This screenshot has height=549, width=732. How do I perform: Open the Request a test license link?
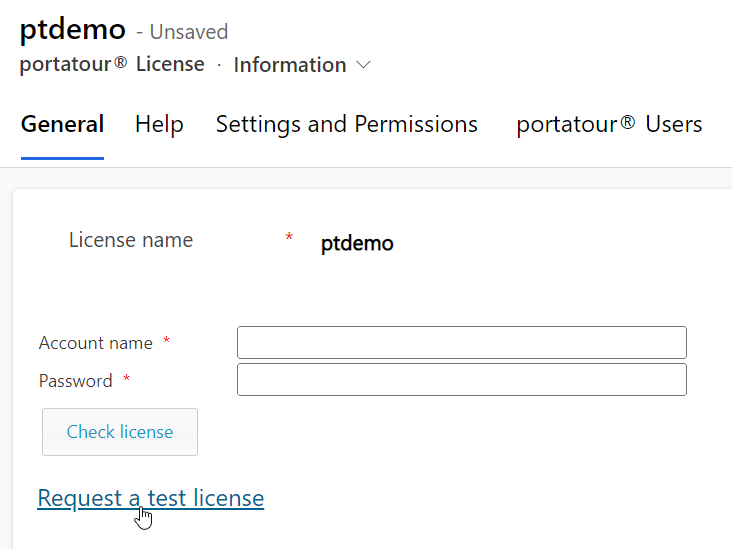[151, 498]
